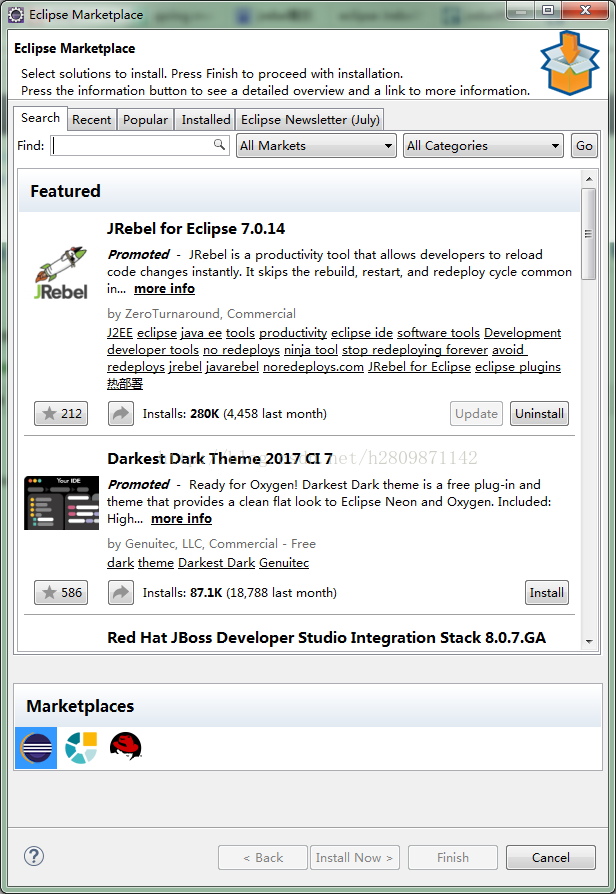Image resolution: width=616 pixels, height=894 pixels.
Task: Favorite JRebel using the 212 star button
Action: click(61, 413)
